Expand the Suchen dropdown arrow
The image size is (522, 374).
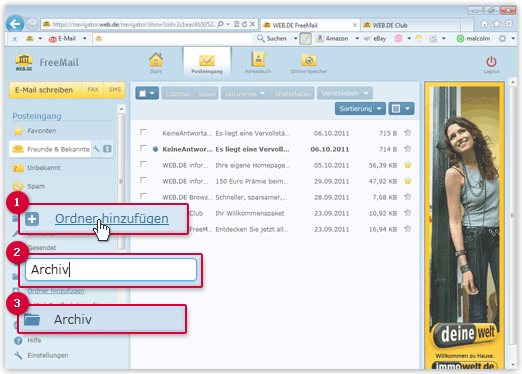click(295, 39)
